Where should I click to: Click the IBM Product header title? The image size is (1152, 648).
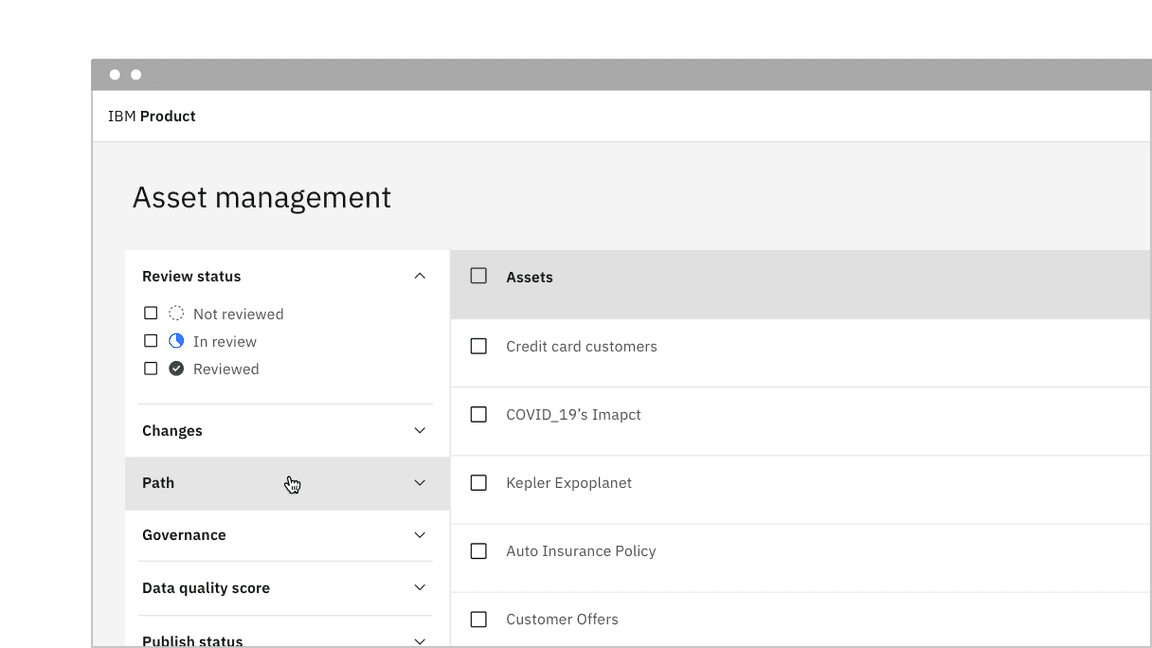[152, 116]
